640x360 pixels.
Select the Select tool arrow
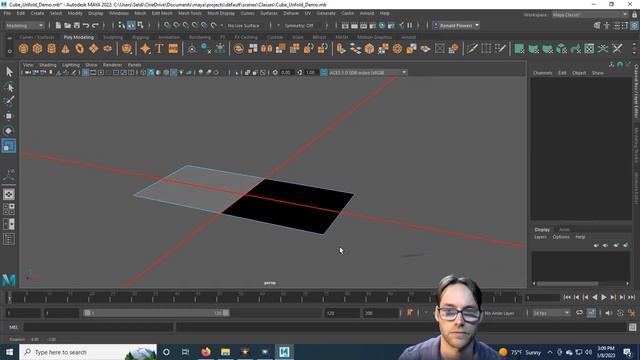(x=9, y=72)
